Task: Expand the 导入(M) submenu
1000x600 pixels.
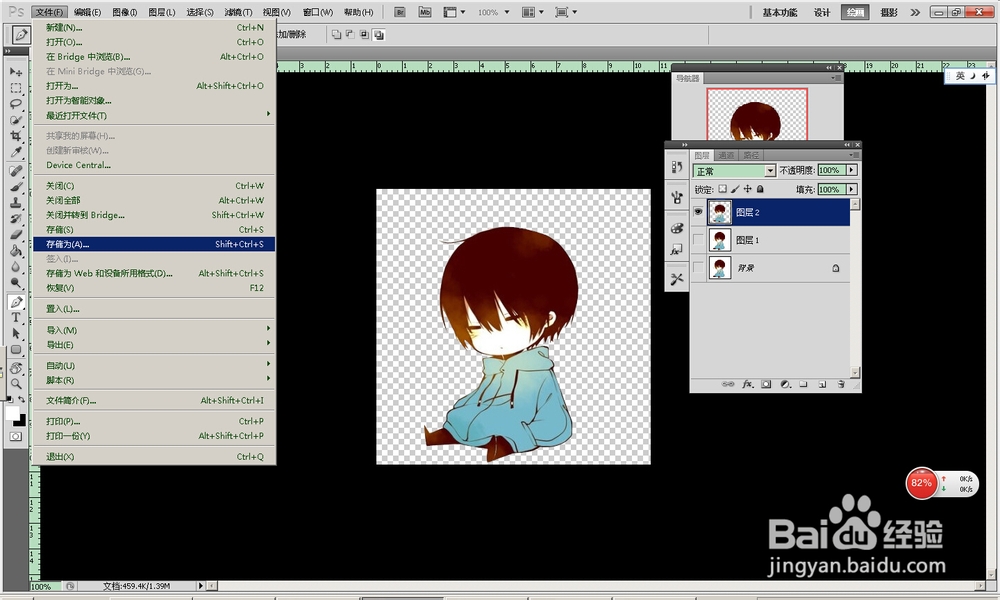Action: (154, 330)
